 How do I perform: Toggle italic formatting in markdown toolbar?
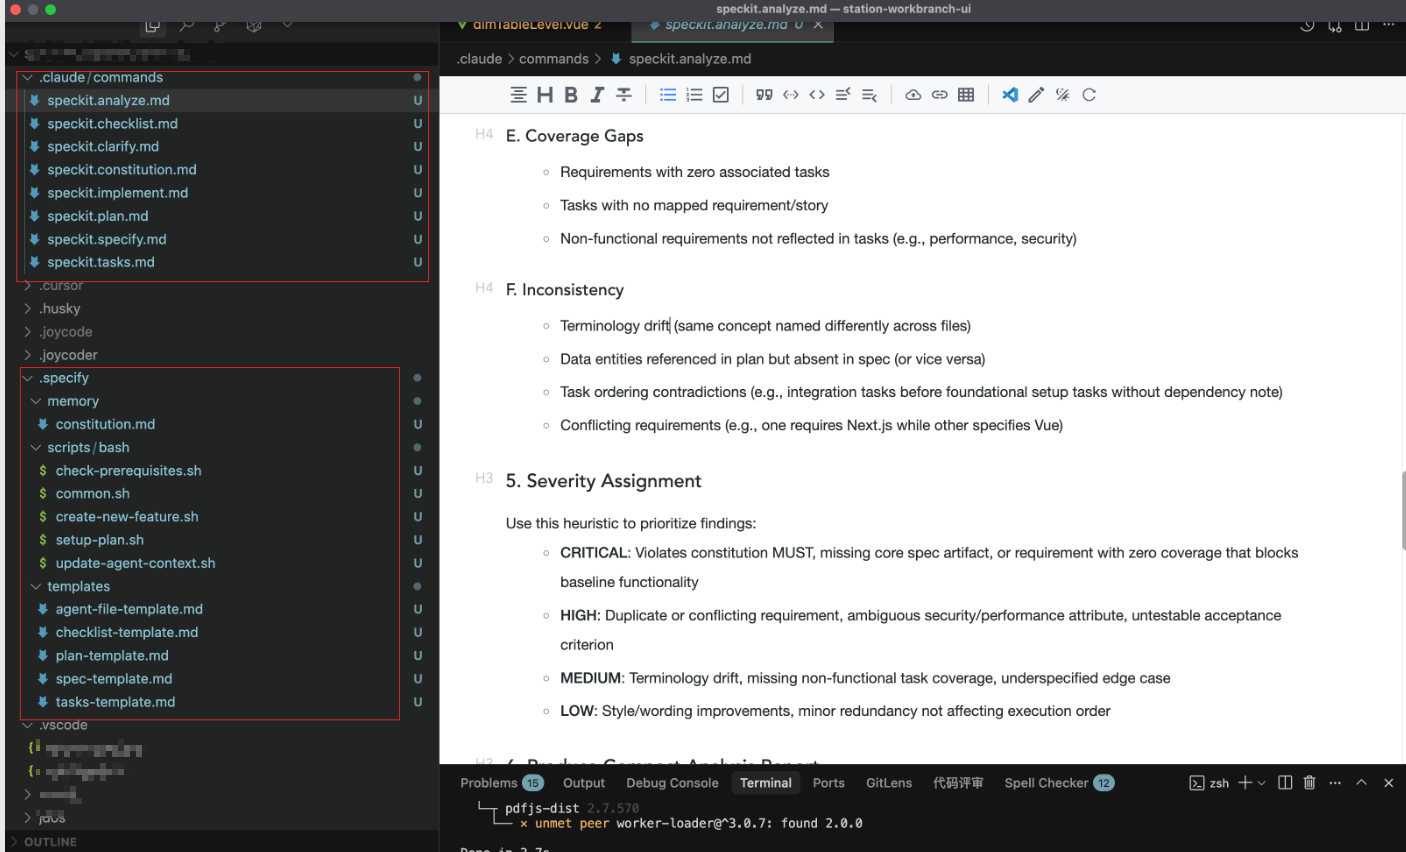(x=597, y=95)
